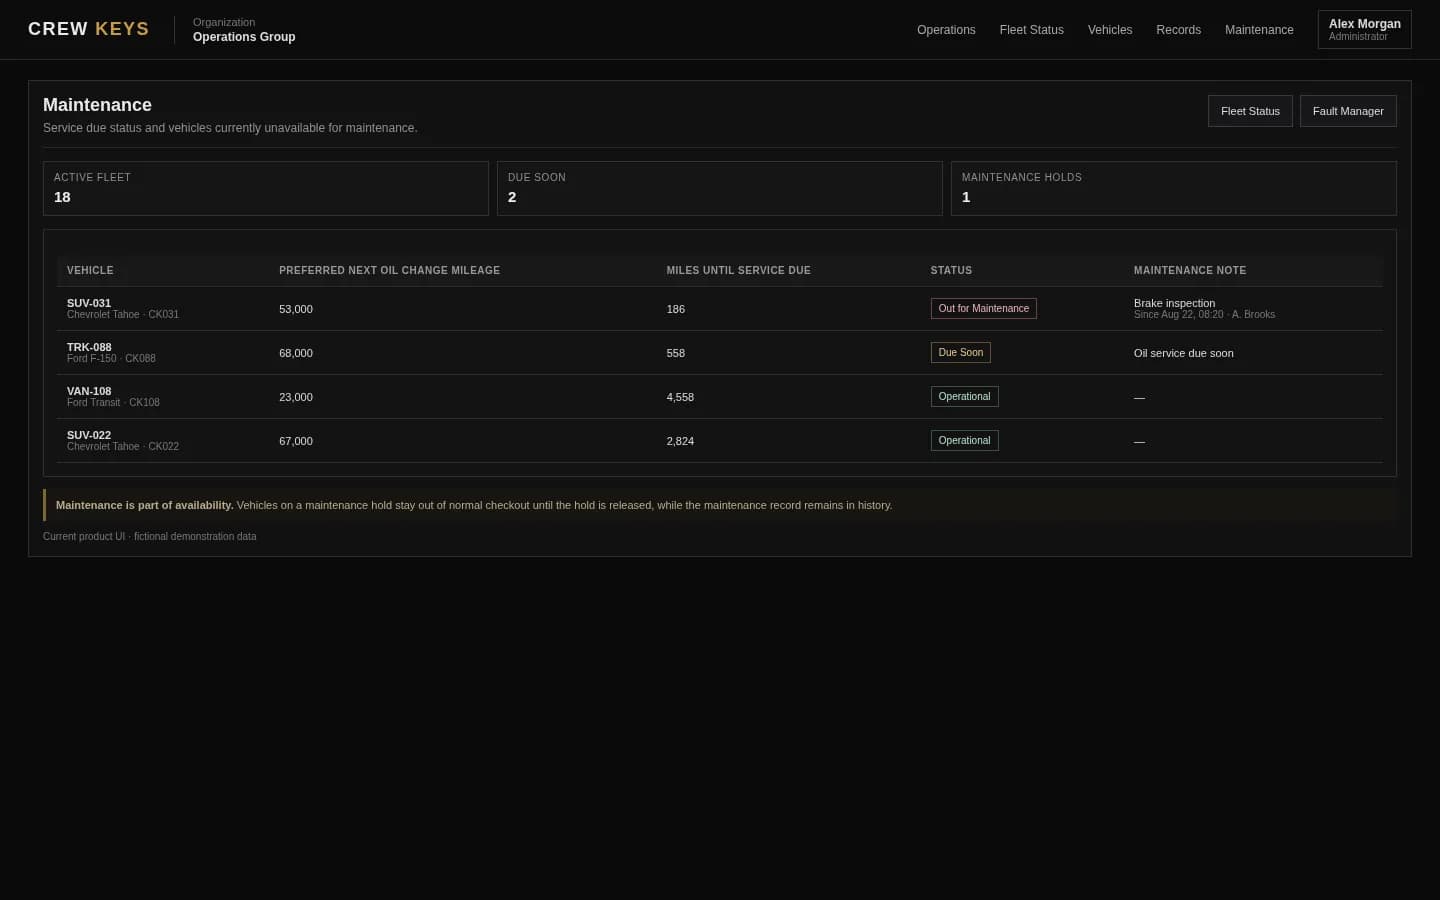Click the Active Fleet 18 summary card
The width and height of the screenshot is (1440, 900).
click(x=265, y=188)
